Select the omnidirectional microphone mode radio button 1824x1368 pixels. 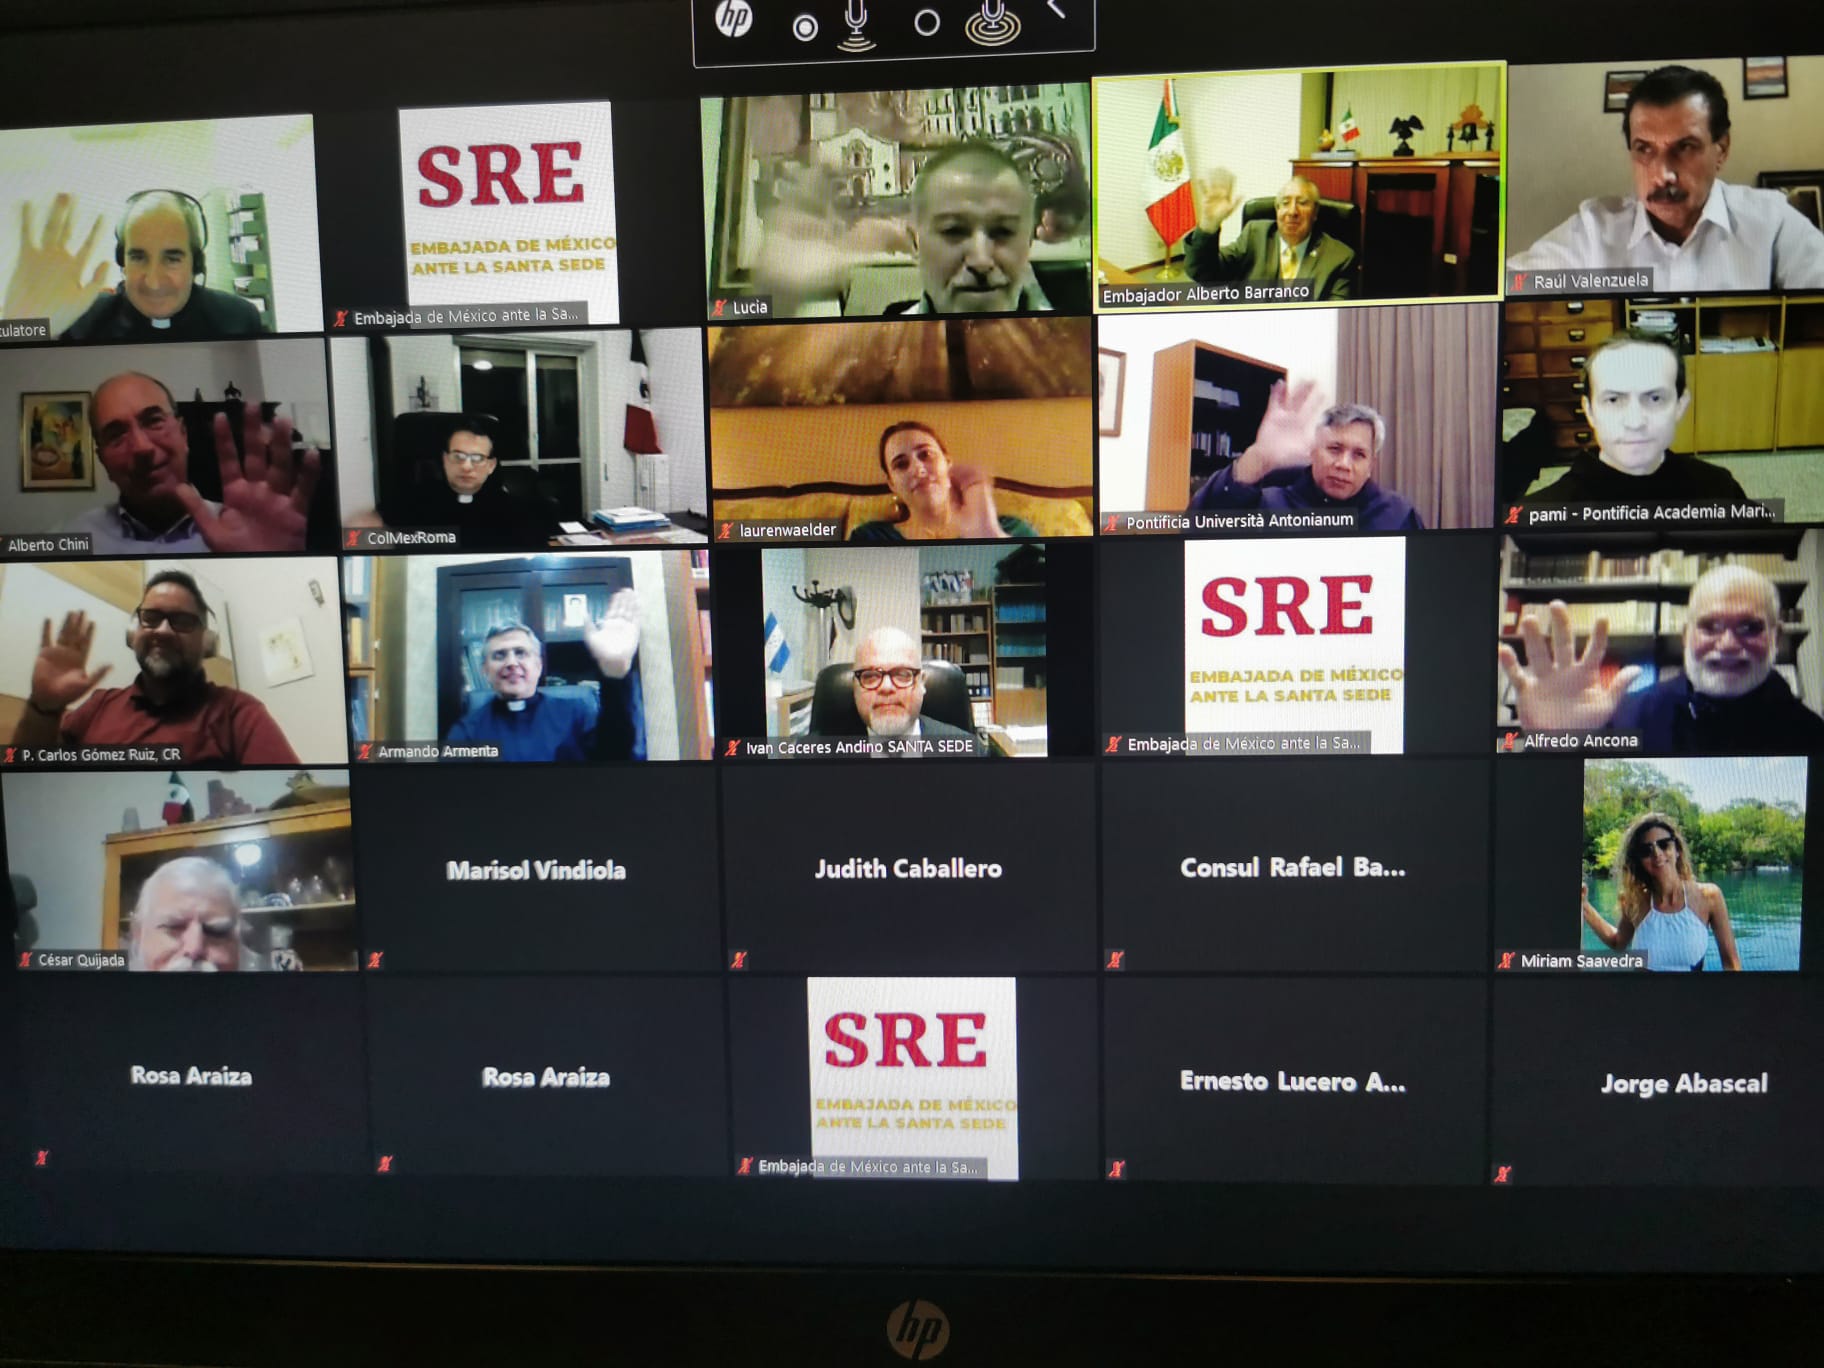(x=927, y=23)
